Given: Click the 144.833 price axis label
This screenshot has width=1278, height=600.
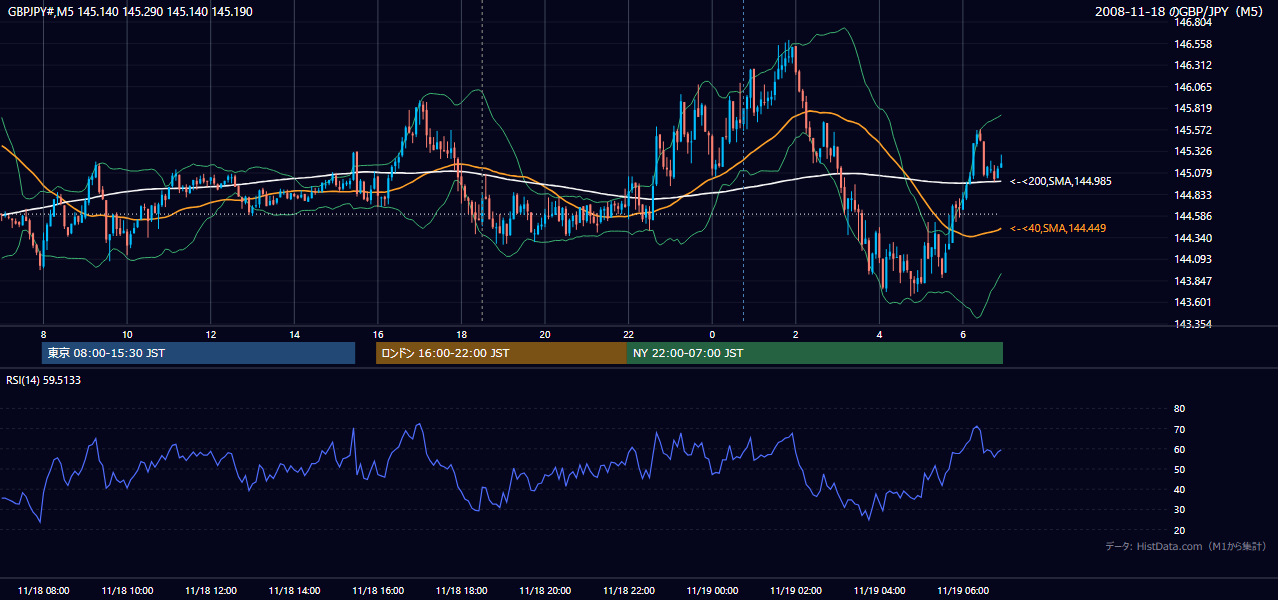Looking at the screenshot, I should [x=1193, y=195].
